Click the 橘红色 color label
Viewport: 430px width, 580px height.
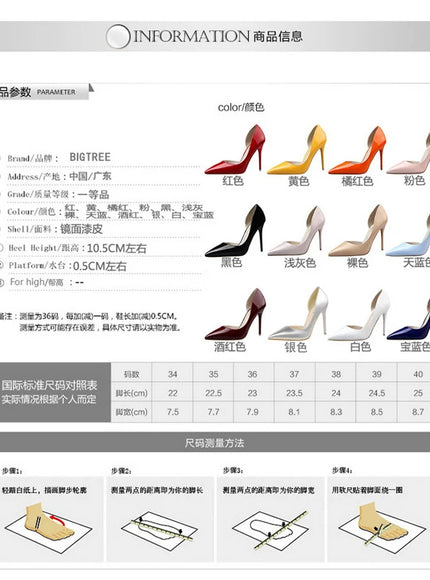(357, 181)
